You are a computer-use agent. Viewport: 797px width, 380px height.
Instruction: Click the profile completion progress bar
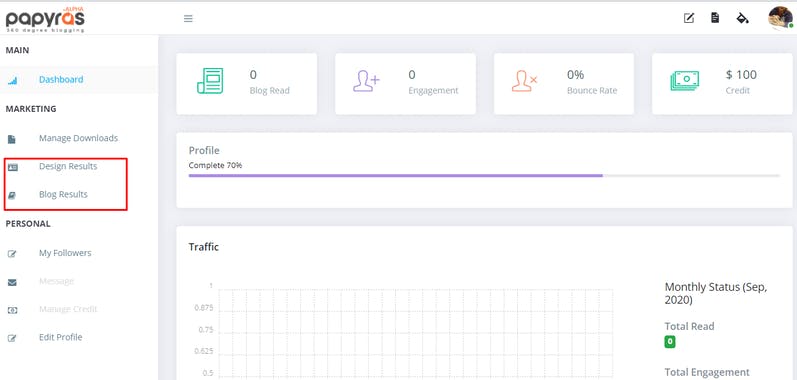[484, 176]
